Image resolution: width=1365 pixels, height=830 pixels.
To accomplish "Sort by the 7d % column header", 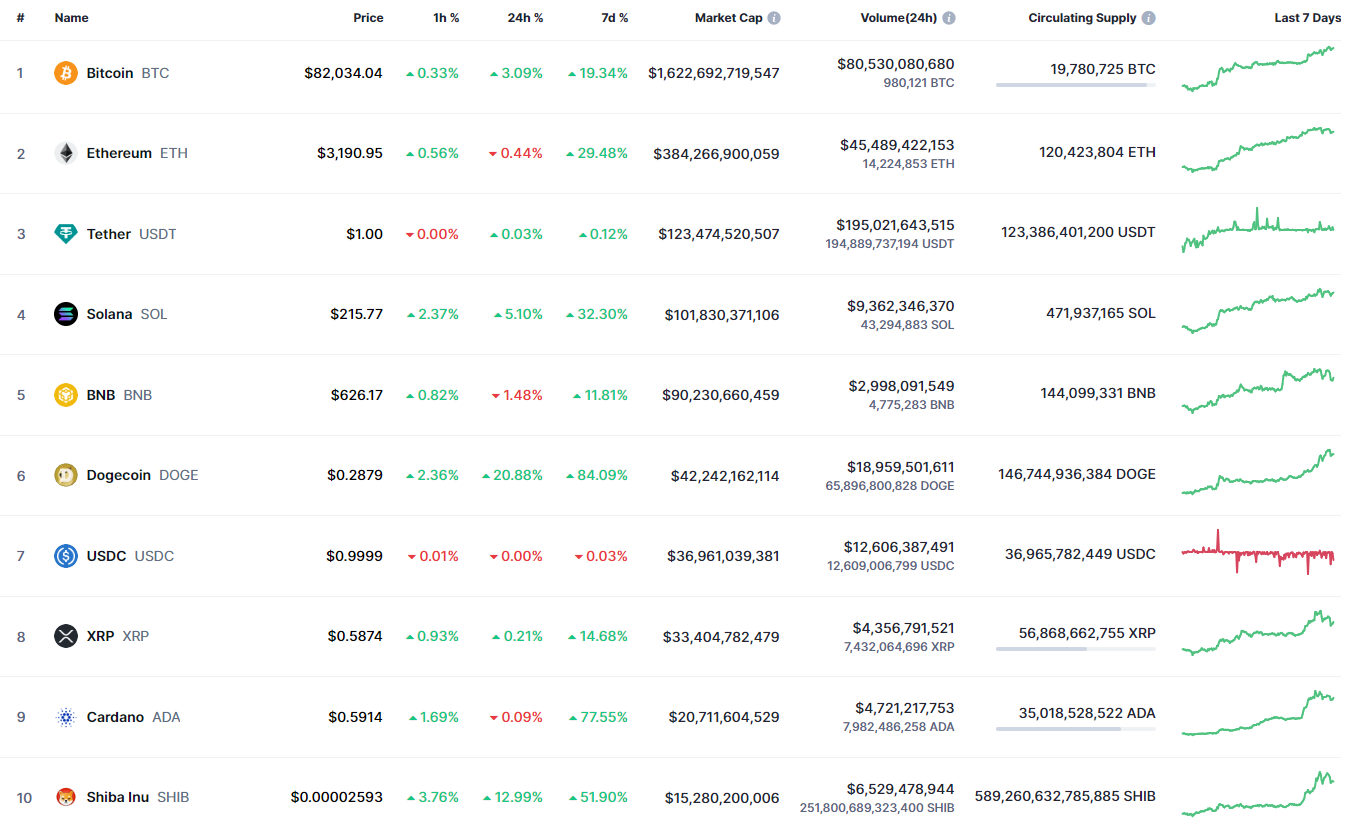I will [x=614, y=18].
